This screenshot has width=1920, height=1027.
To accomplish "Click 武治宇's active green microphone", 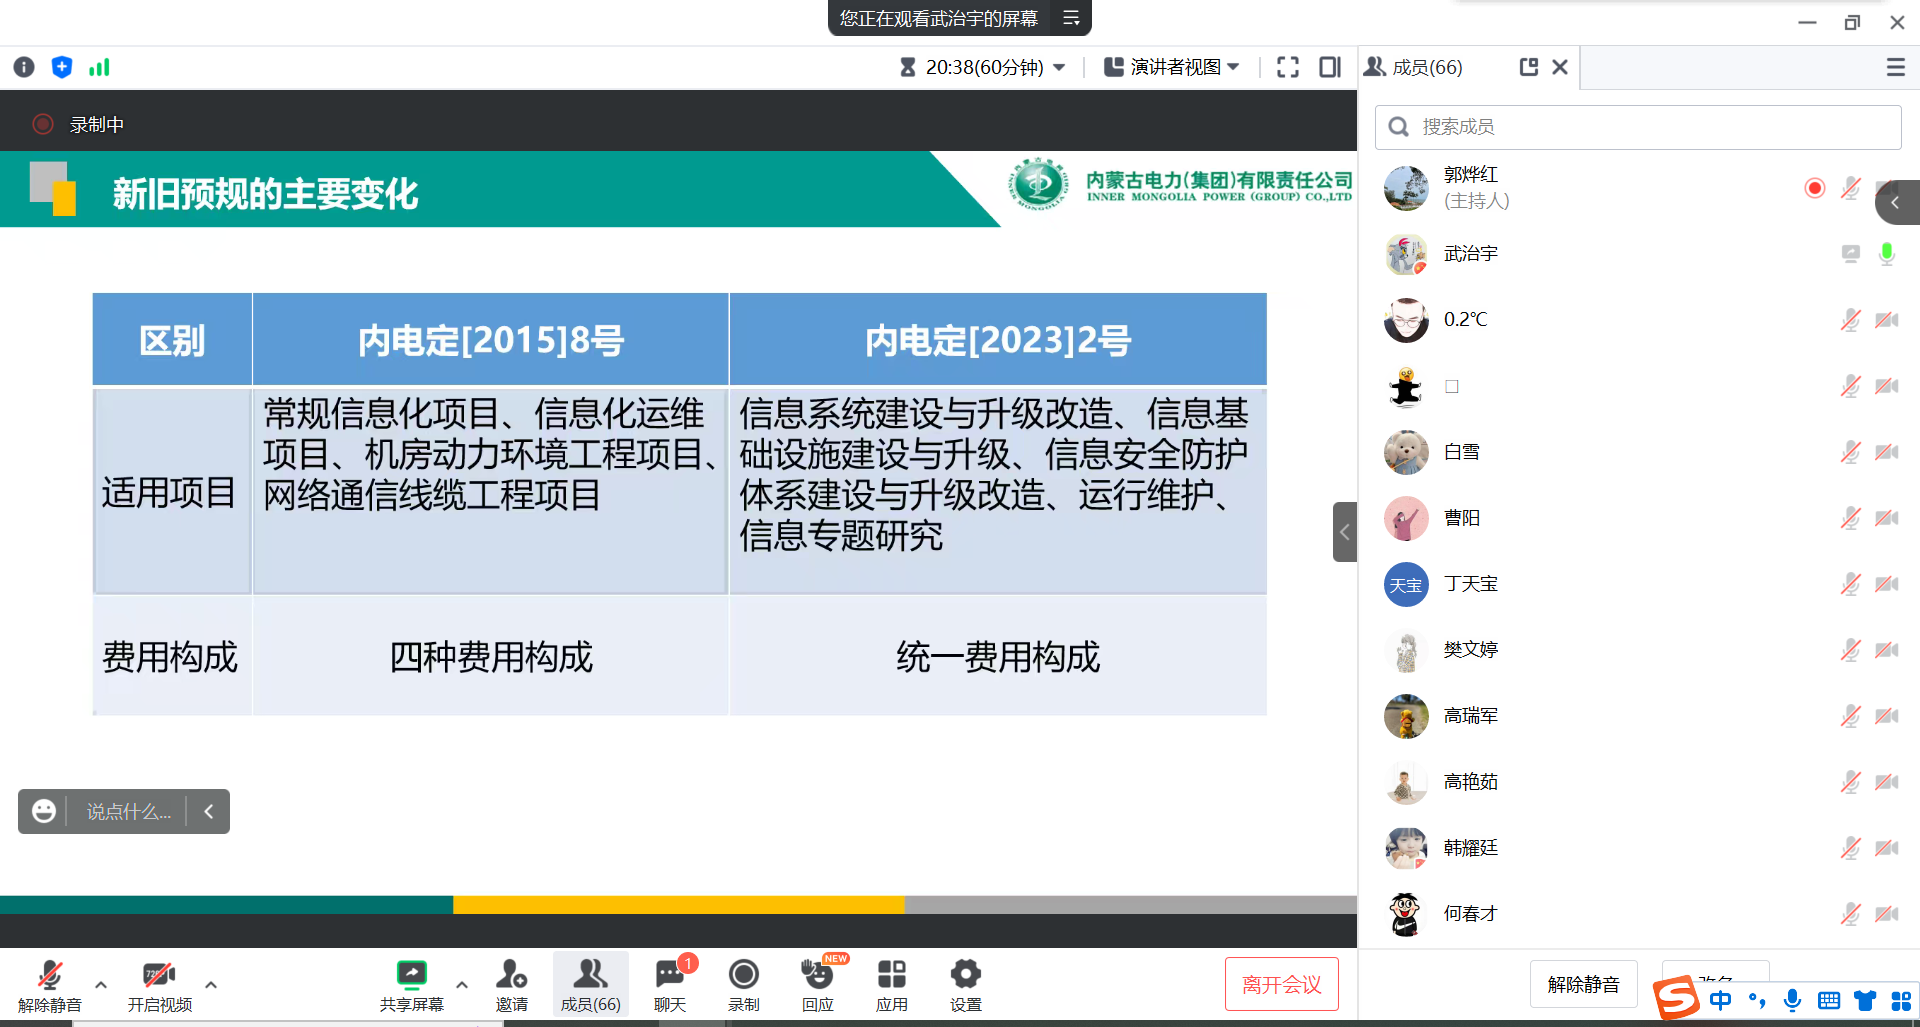I will point(1887,253).
